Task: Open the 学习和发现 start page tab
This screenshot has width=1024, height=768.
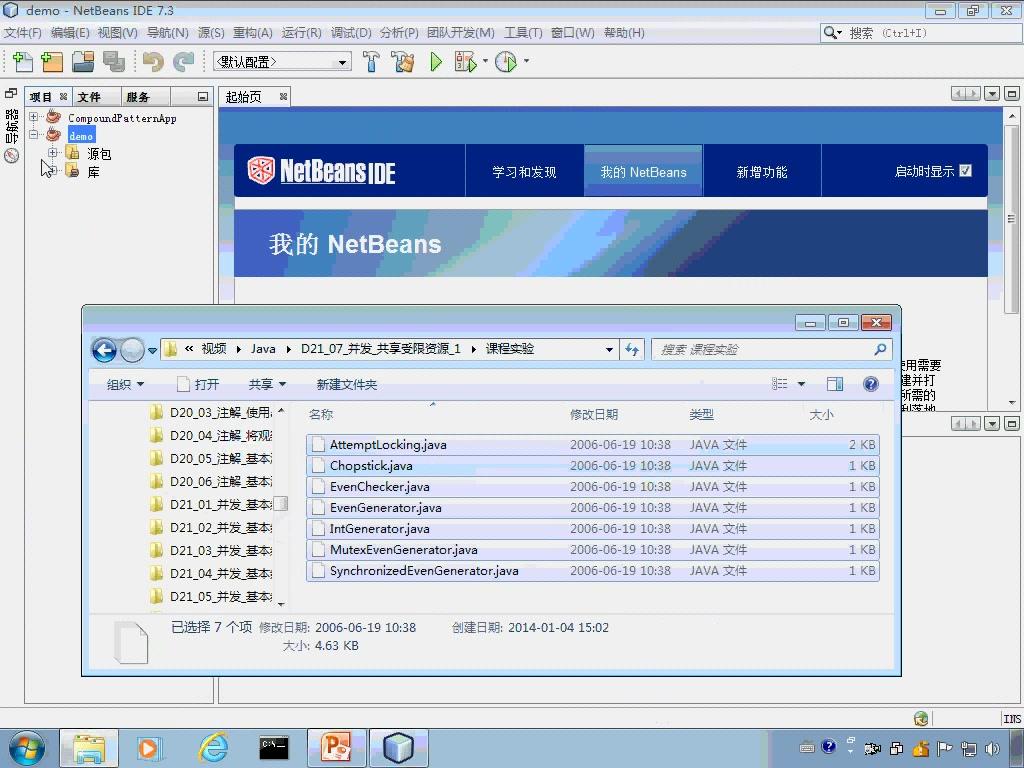Action: (x=524, y=172)
